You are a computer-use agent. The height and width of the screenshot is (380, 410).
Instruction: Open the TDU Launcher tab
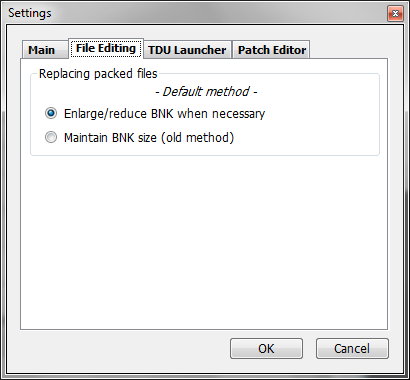click(x=187, y=50)
